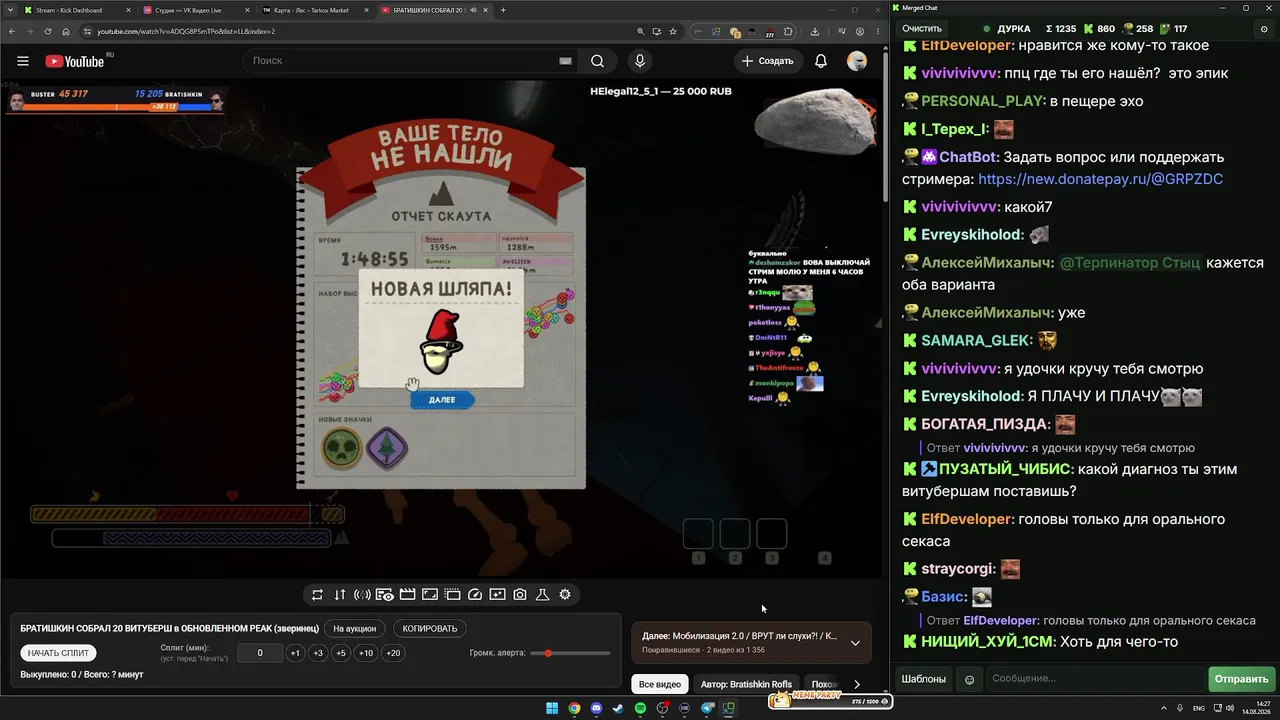Open the 'Шаблоны' templates button
Viewport: 1280px width, 720px height.
point(924,679)
